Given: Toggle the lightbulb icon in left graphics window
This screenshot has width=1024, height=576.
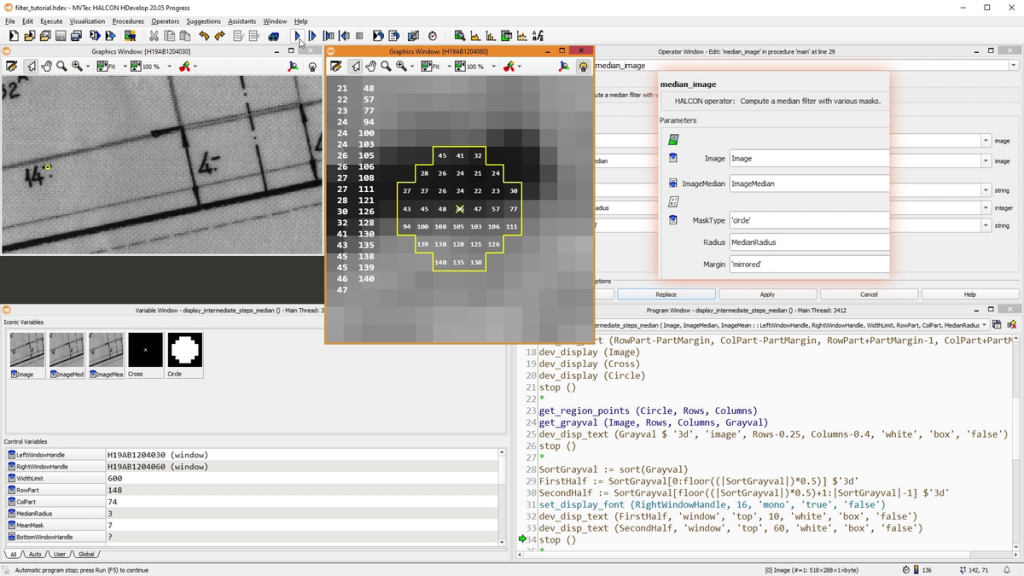Looking at the screenshot, I should pos(312,67).
